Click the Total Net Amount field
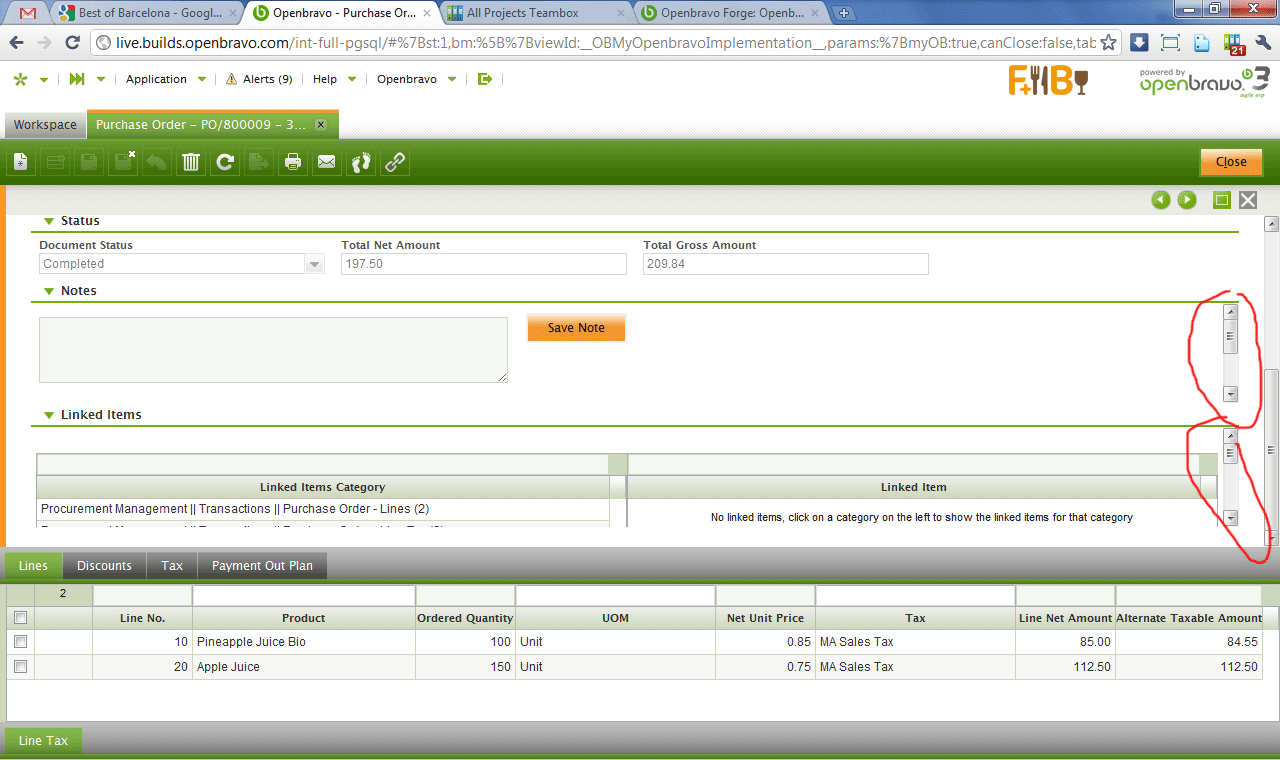1280x760 pixels. point(484,264)
